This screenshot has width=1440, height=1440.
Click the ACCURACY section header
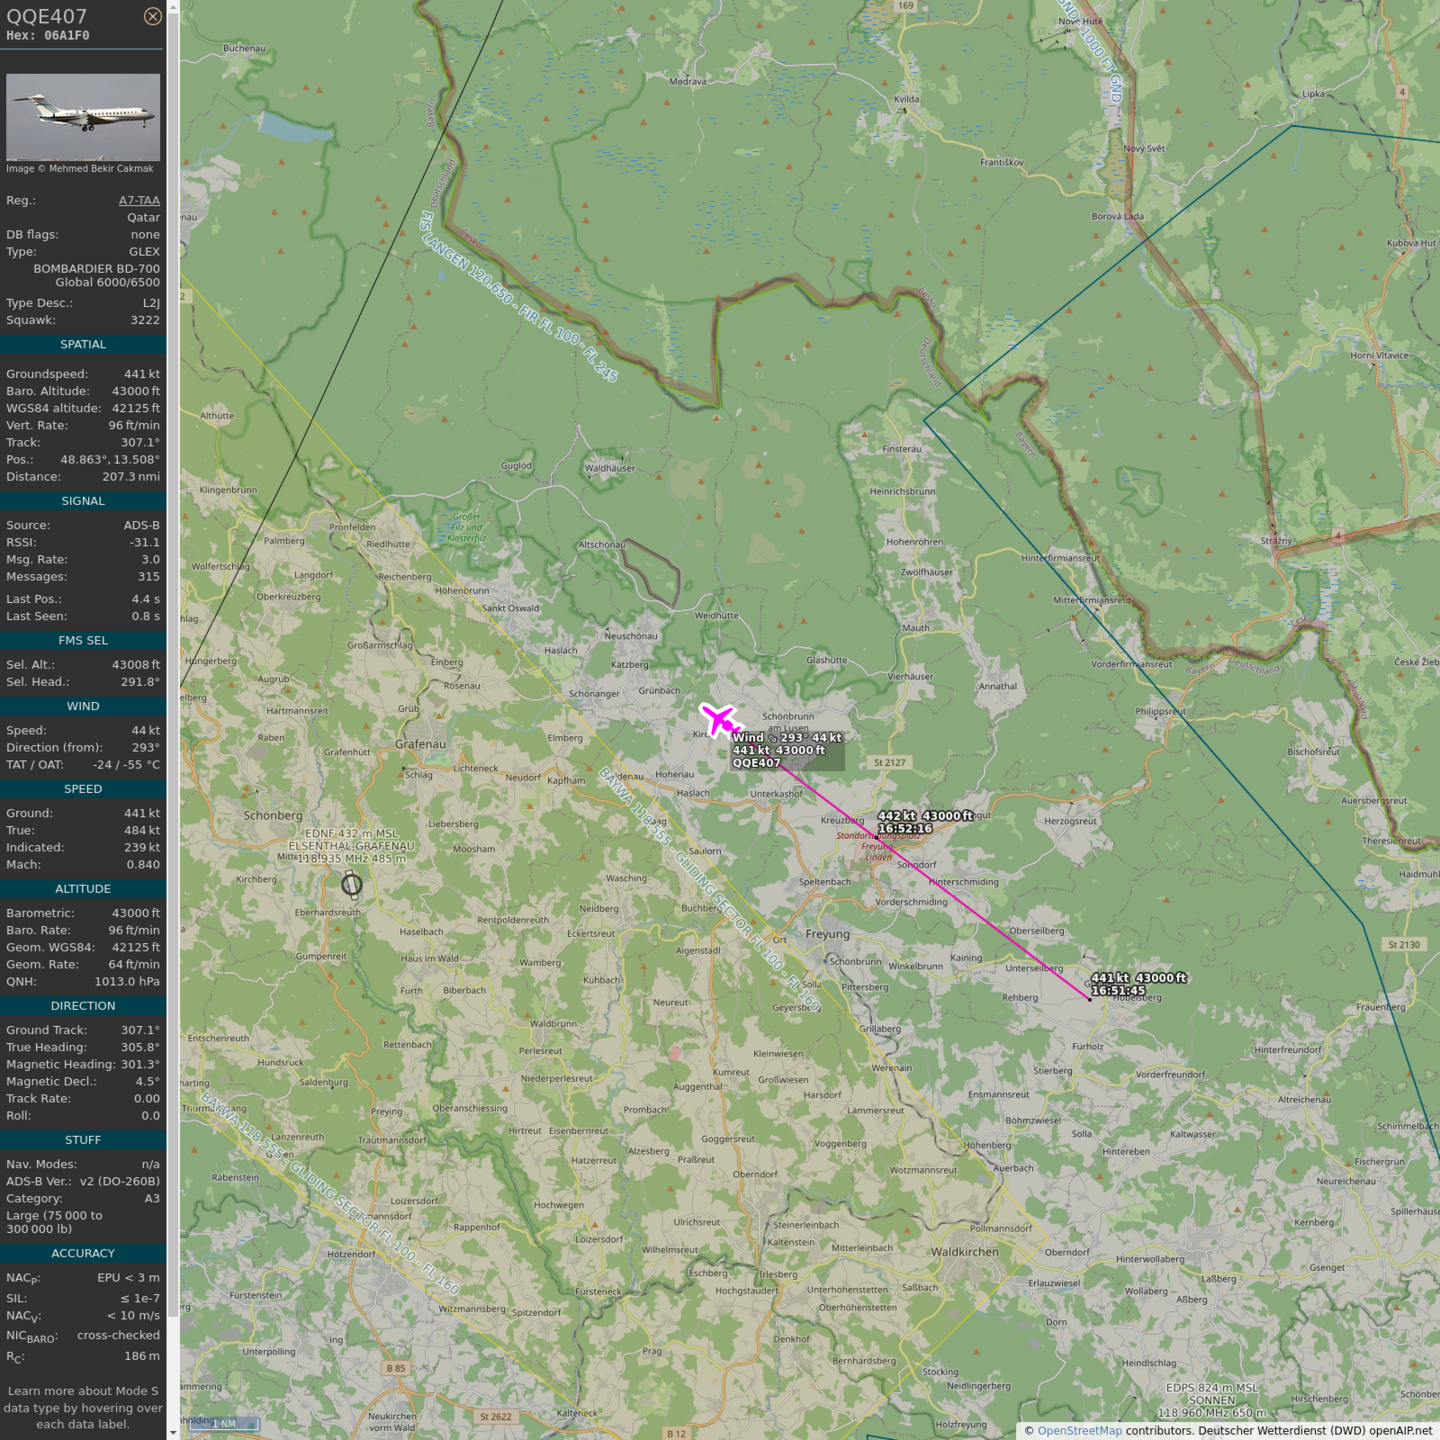tap(83, 1253)
